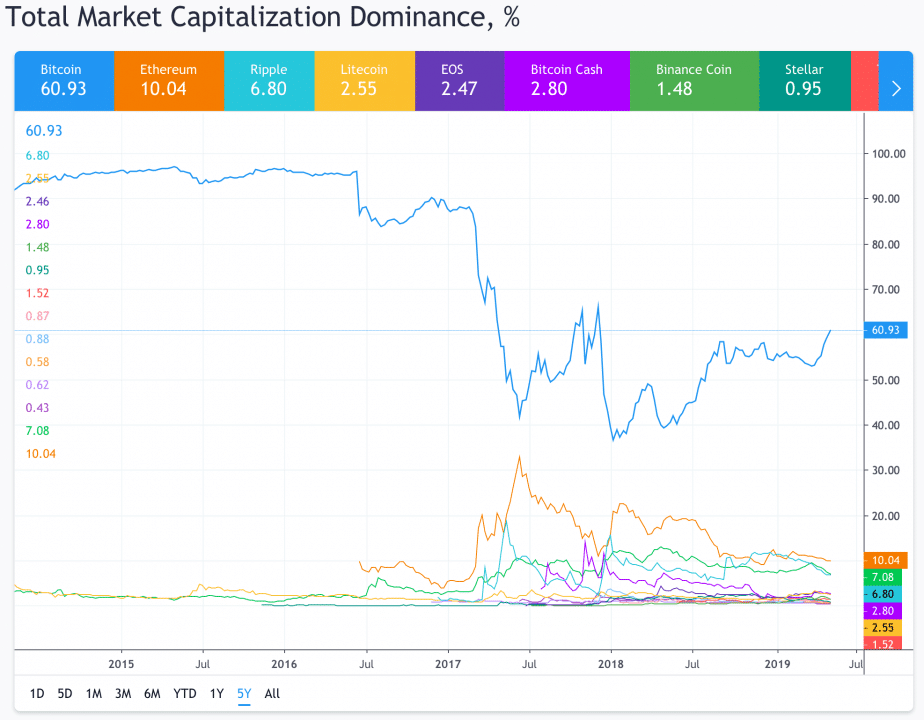The image size is (924, 720).
Task: Click the blue 60.93 legend value
Action: coord(44,131)
